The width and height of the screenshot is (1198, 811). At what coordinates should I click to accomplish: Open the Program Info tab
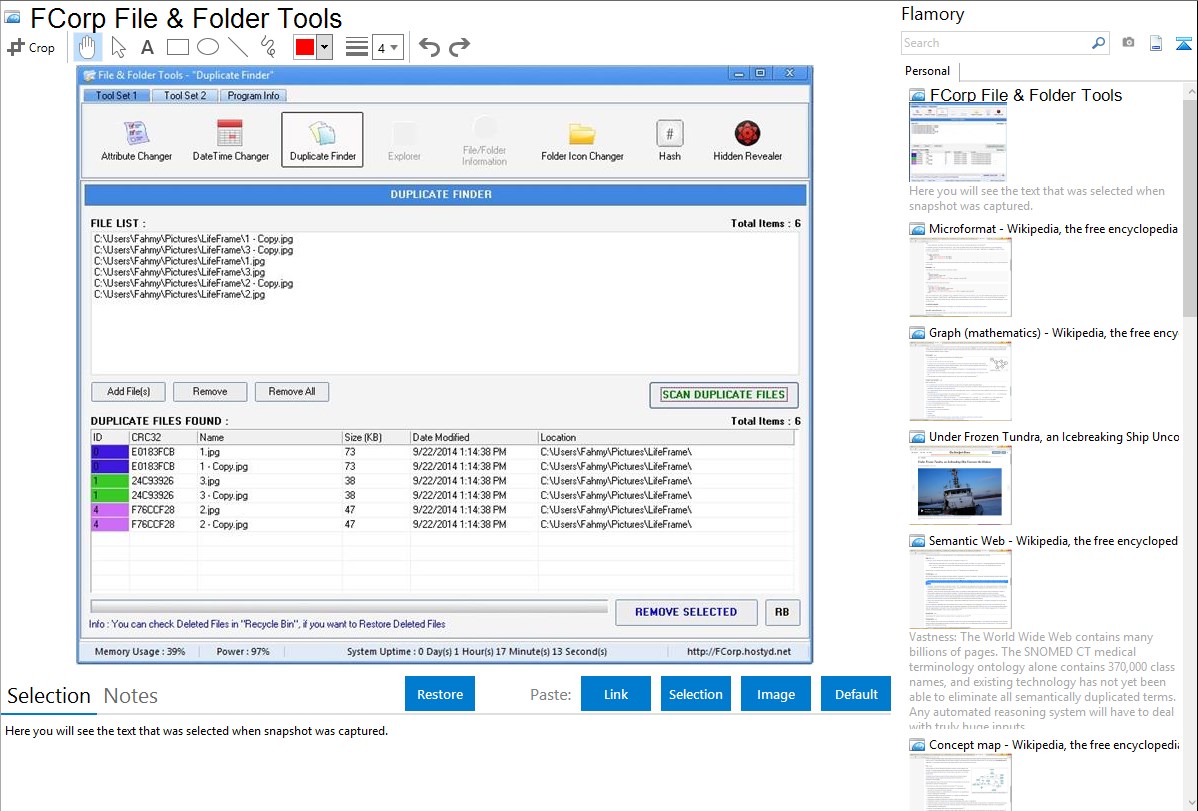pos(253,96)
